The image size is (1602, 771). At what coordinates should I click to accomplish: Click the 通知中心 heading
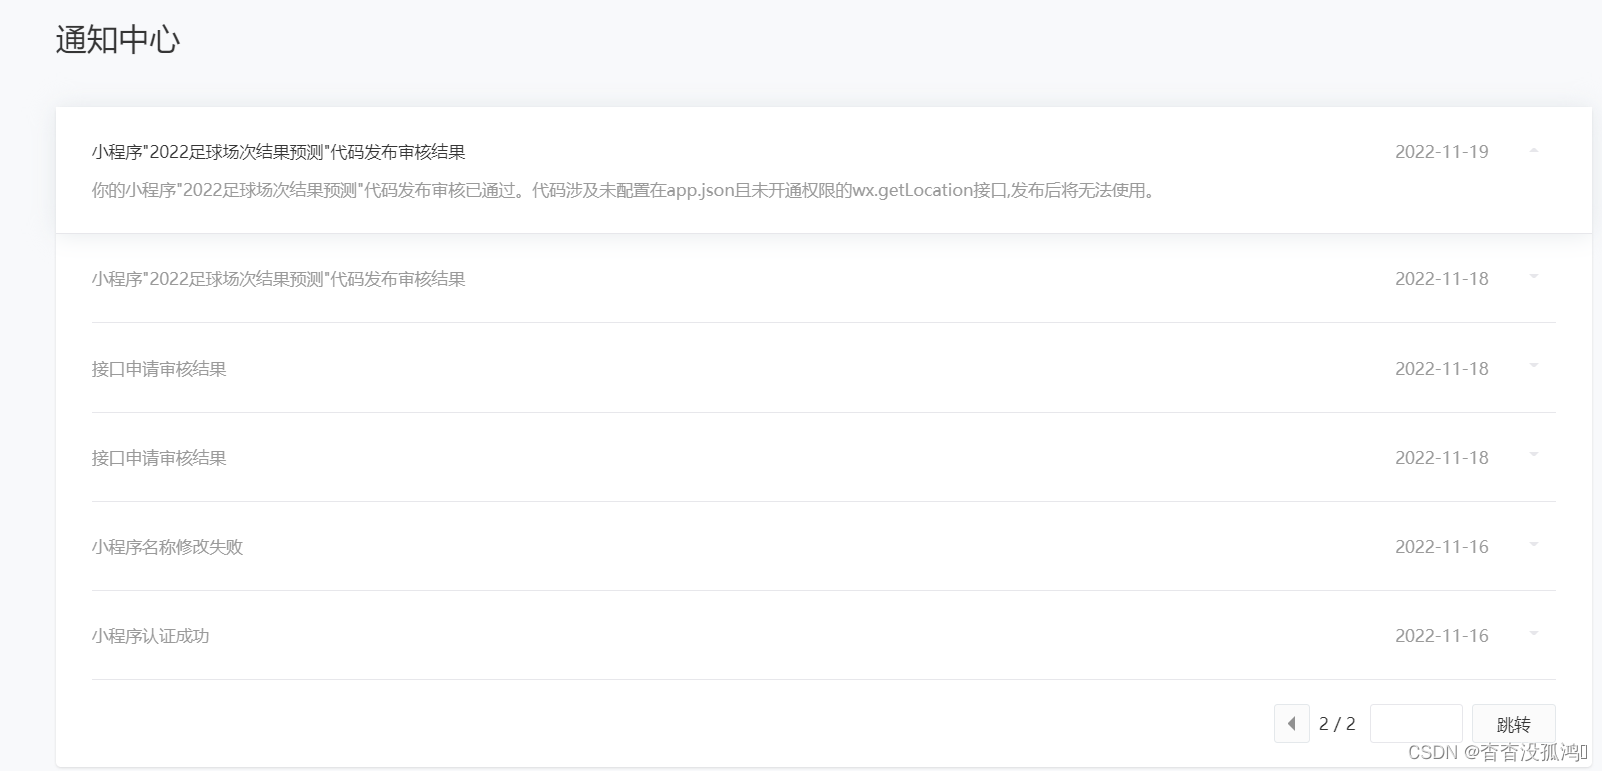[118, 40]
